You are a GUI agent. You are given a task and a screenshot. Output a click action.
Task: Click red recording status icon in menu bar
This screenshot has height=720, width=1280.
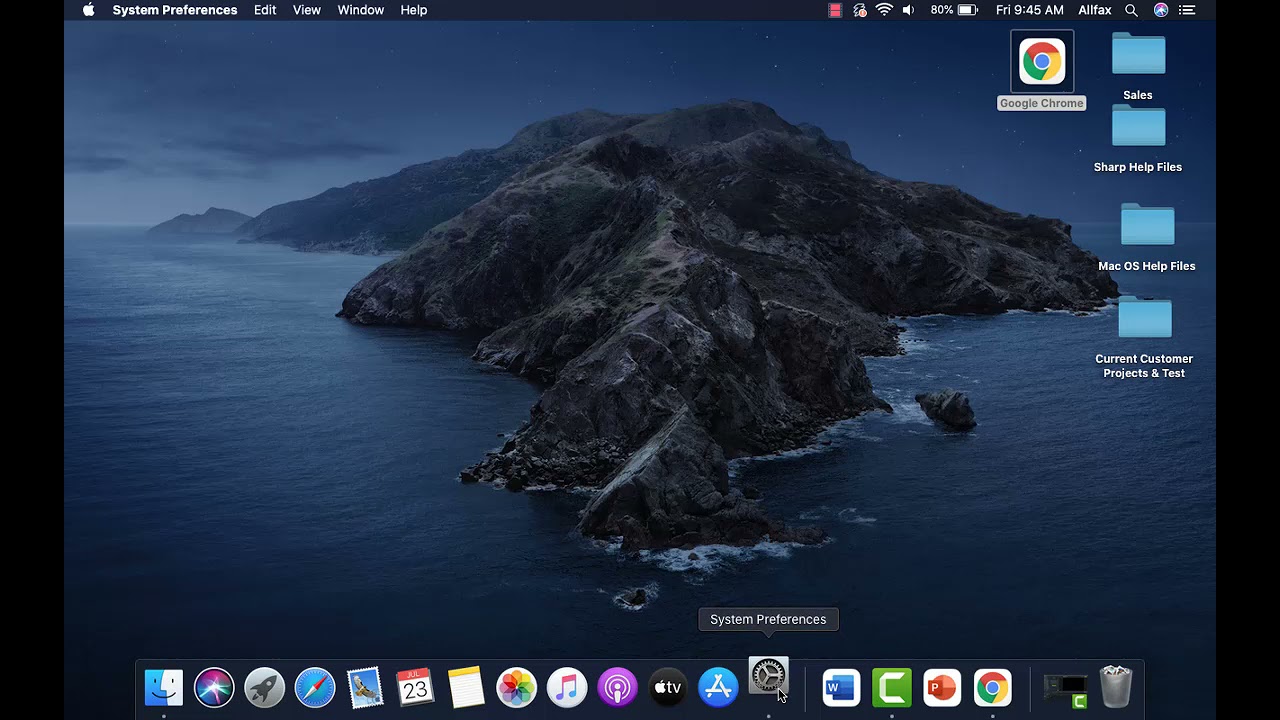click(x=835, y=10)
